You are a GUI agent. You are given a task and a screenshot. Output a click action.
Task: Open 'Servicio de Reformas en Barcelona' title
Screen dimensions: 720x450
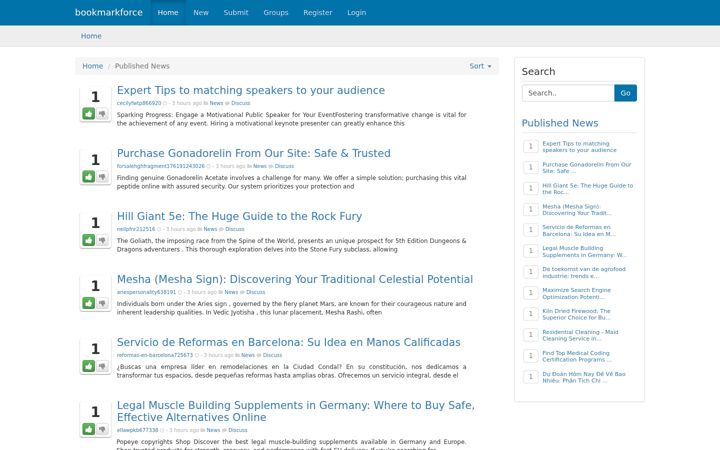(x=288, y=342)
